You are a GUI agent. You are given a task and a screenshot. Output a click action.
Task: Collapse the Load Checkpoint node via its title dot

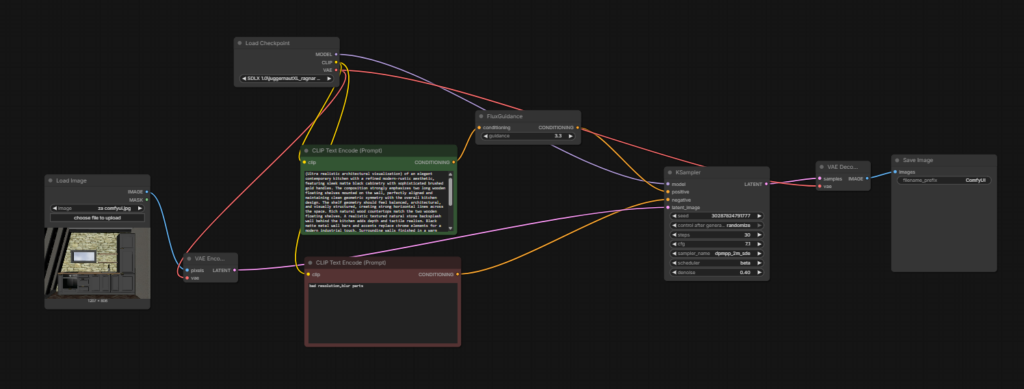240,43
